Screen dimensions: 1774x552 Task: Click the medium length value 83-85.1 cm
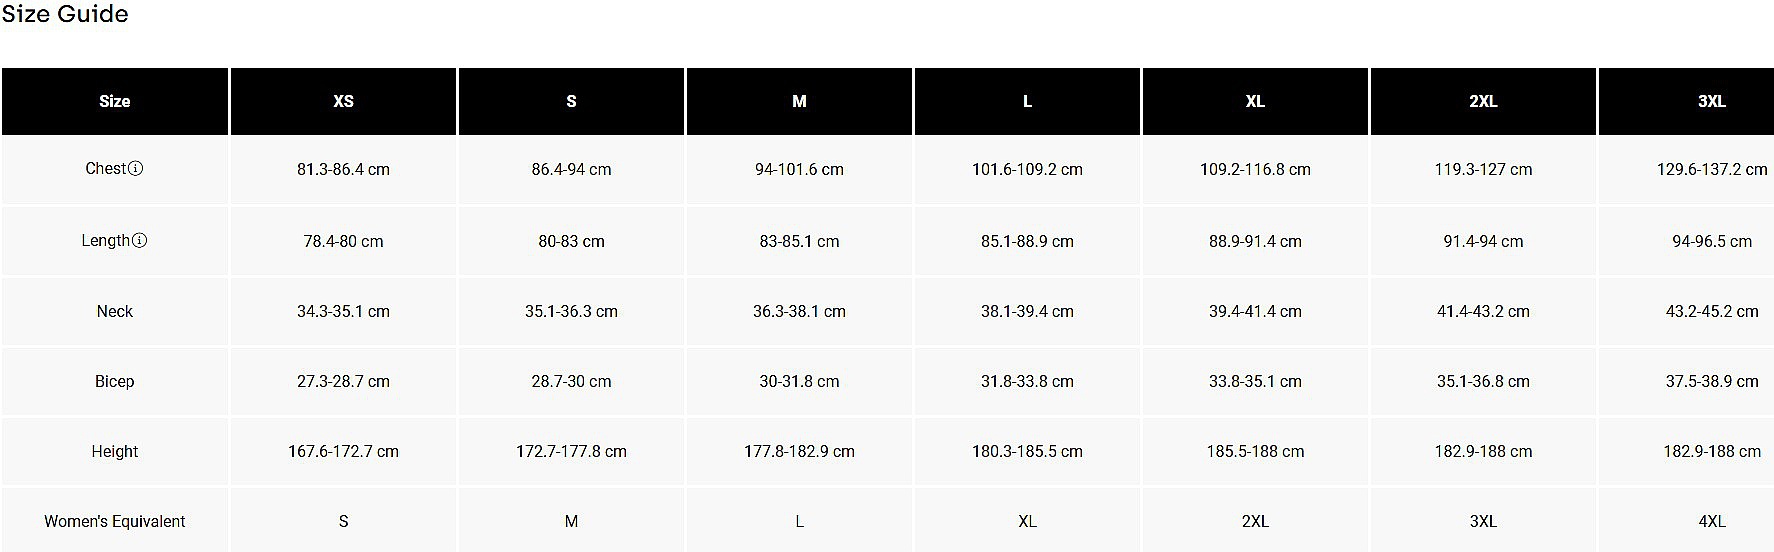tap(799, 241)
